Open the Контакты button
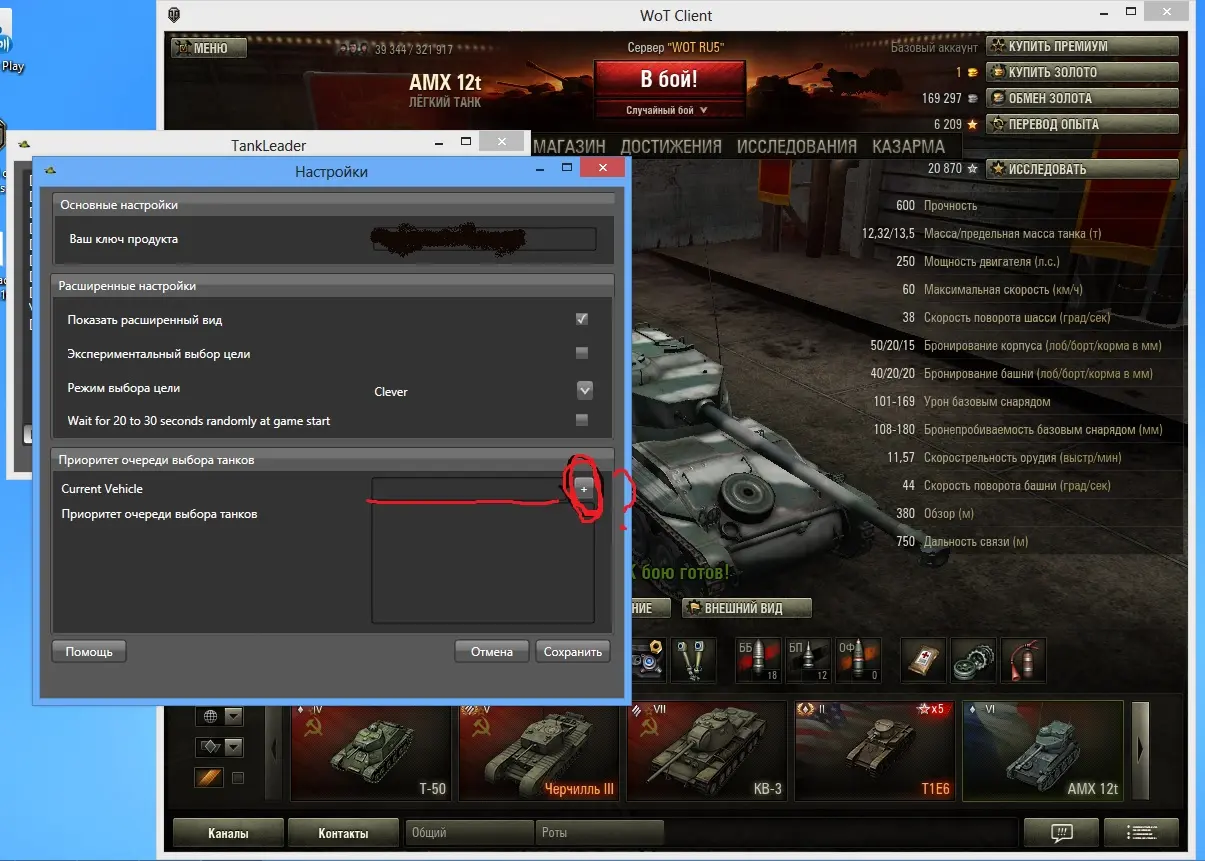This screenshot has width=1205, height=861. [343, 832]
